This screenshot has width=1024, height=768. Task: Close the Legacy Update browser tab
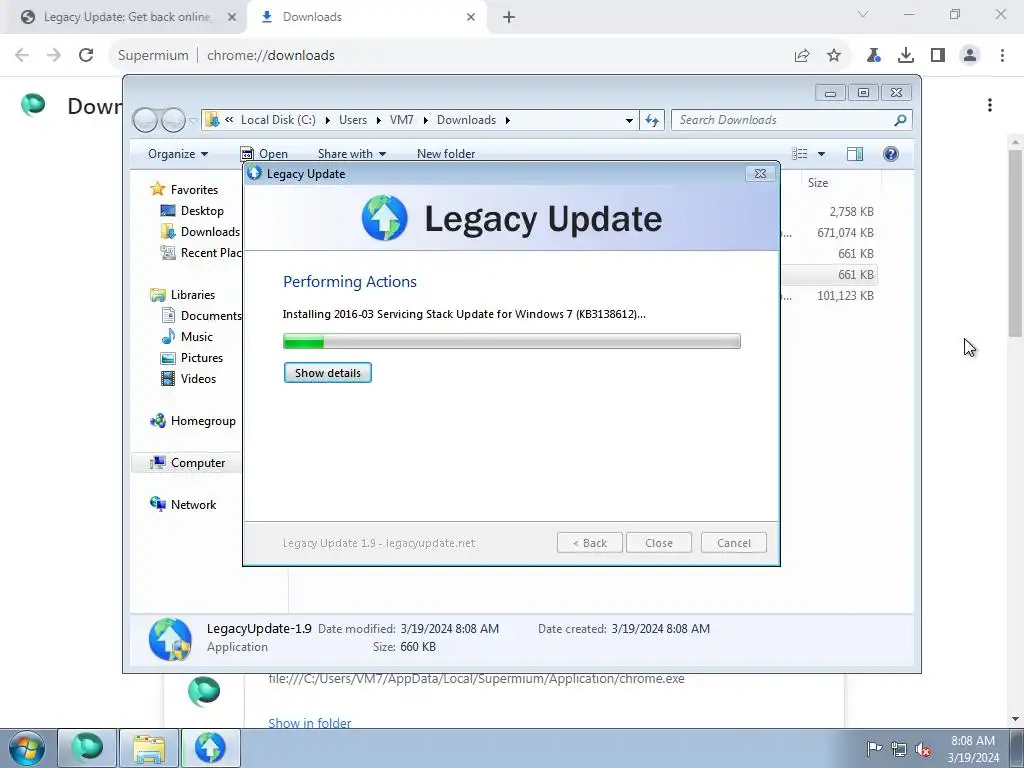(x=232, y=18)
